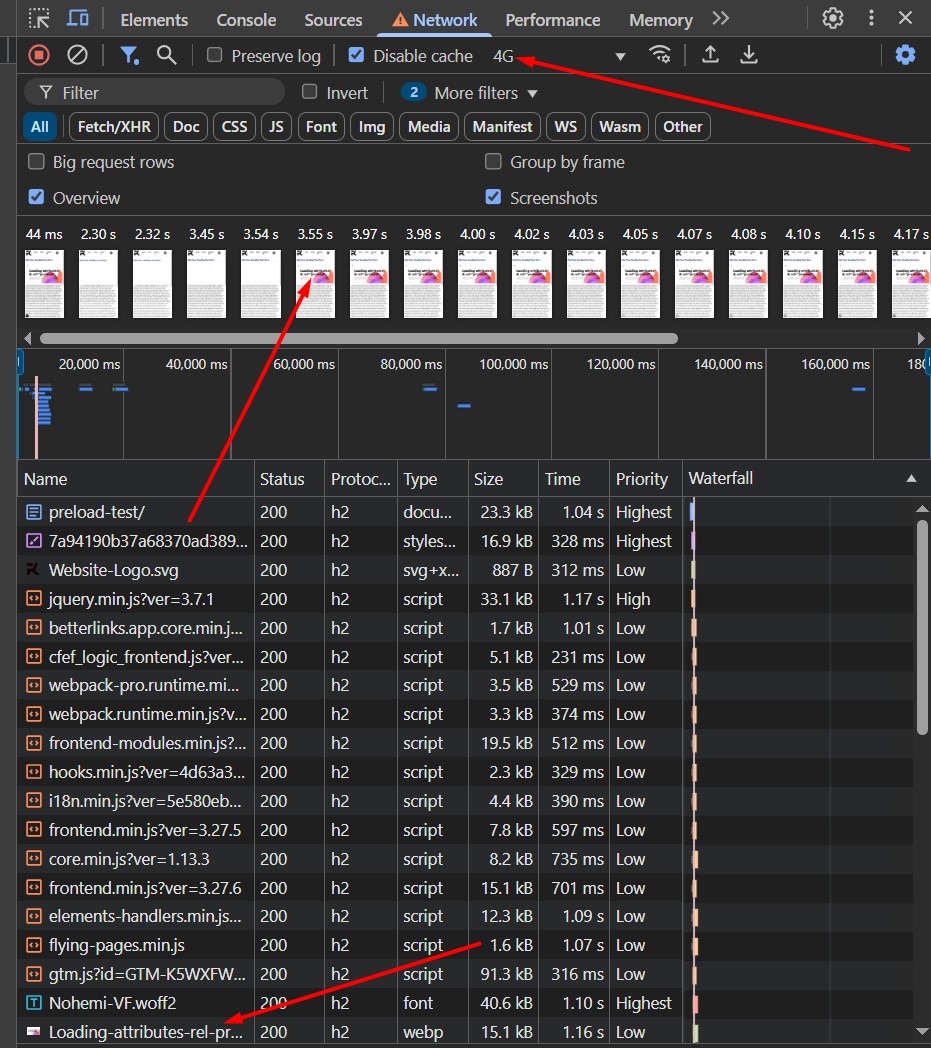Filter requests by Fetch/XHR
Screen dimensions: 931x1048
coord(114,127)
